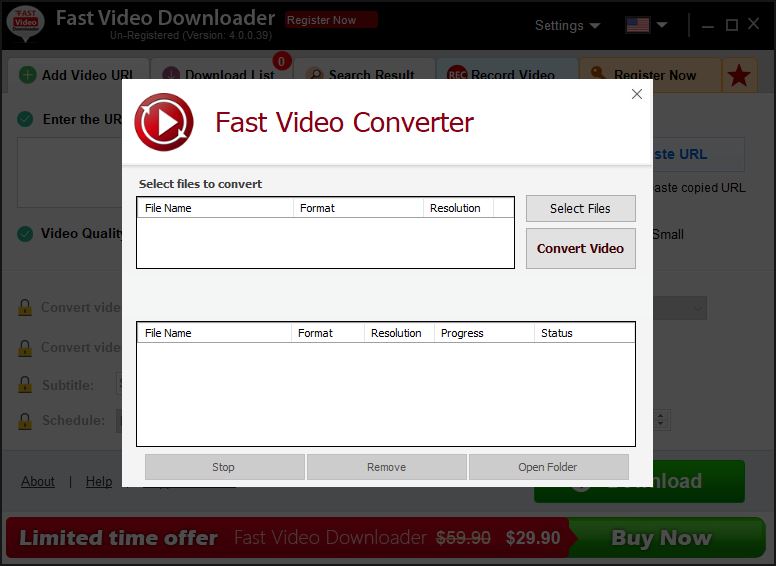Open the Register Now tab
This screenshot has height=566, width=776.
point(650,75)
